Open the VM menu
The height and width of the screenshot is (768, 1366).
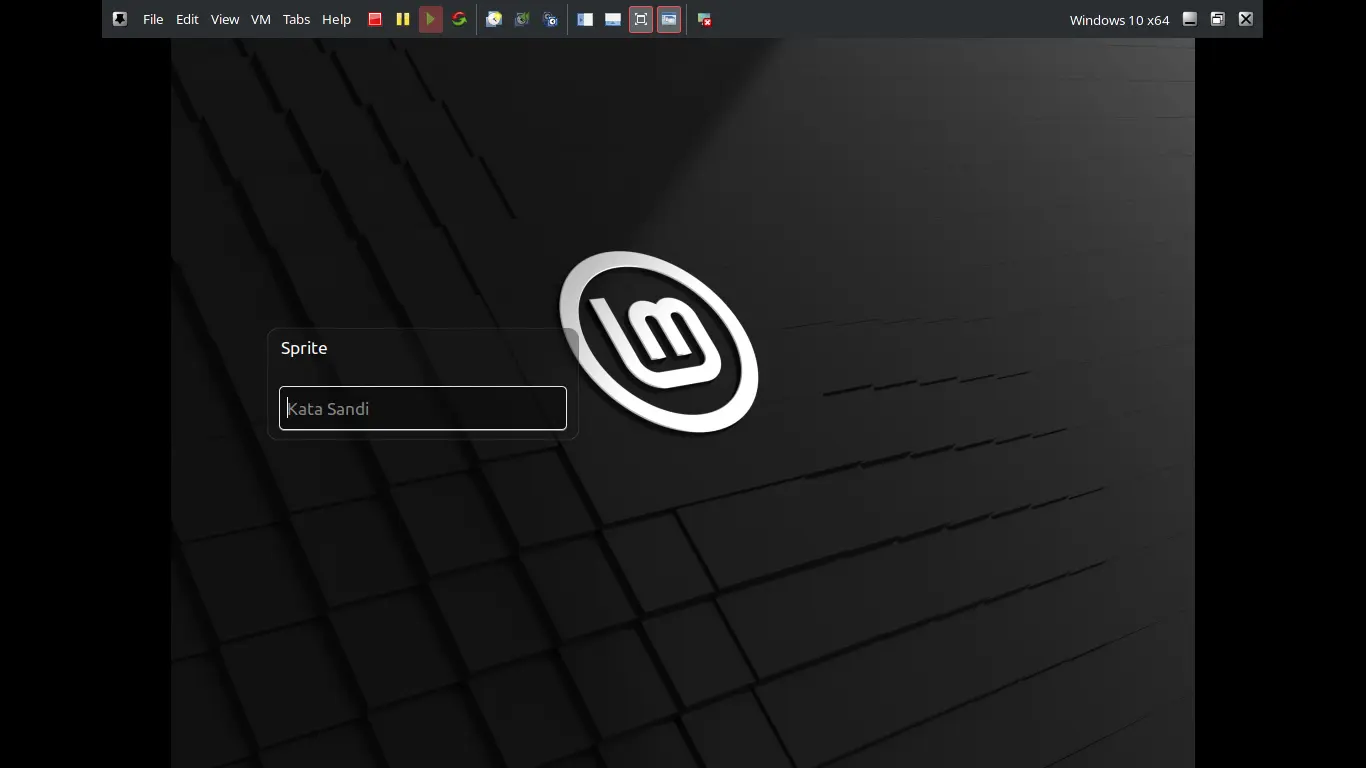[261, 19]
